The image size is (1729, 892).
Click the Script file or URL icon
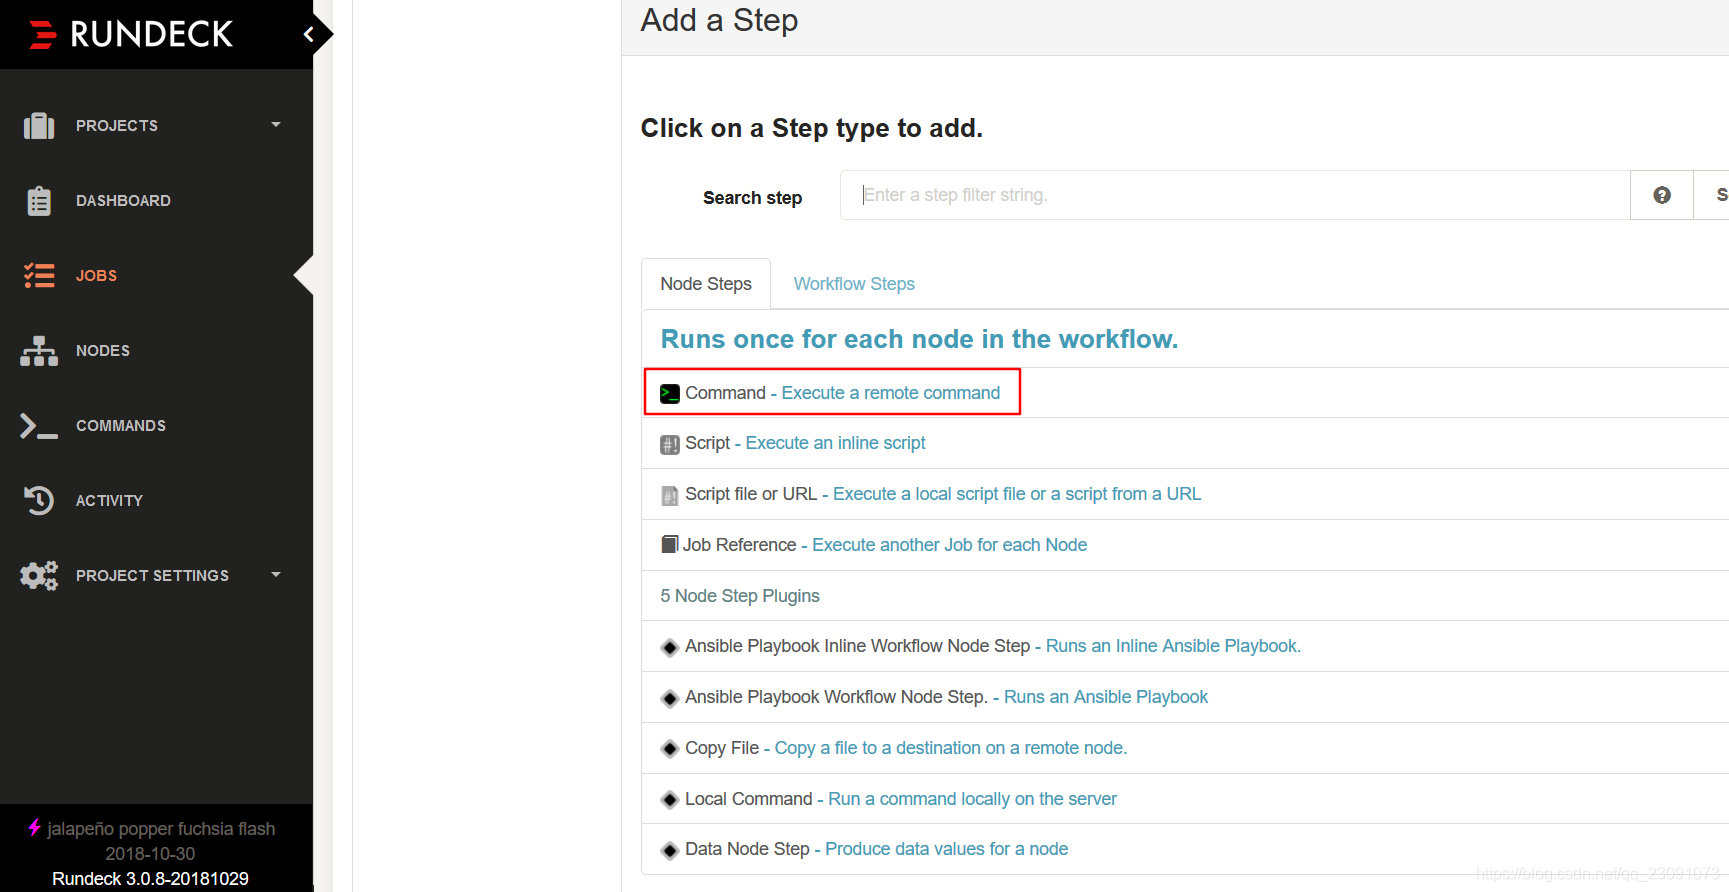coord(670,495)
